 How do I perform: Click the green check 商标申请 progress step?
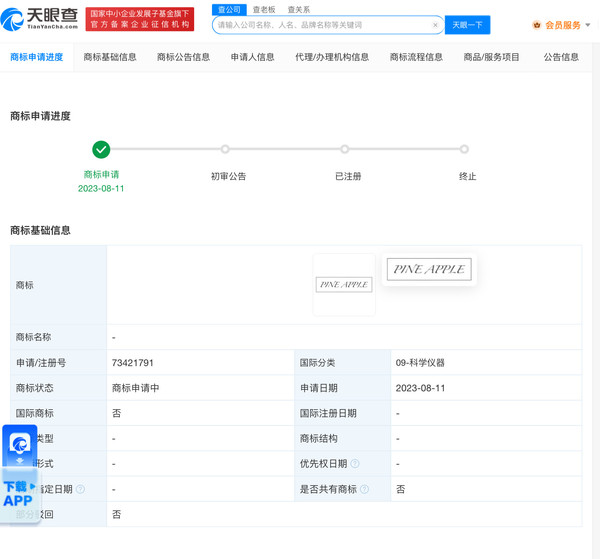(x=101, y=149)
